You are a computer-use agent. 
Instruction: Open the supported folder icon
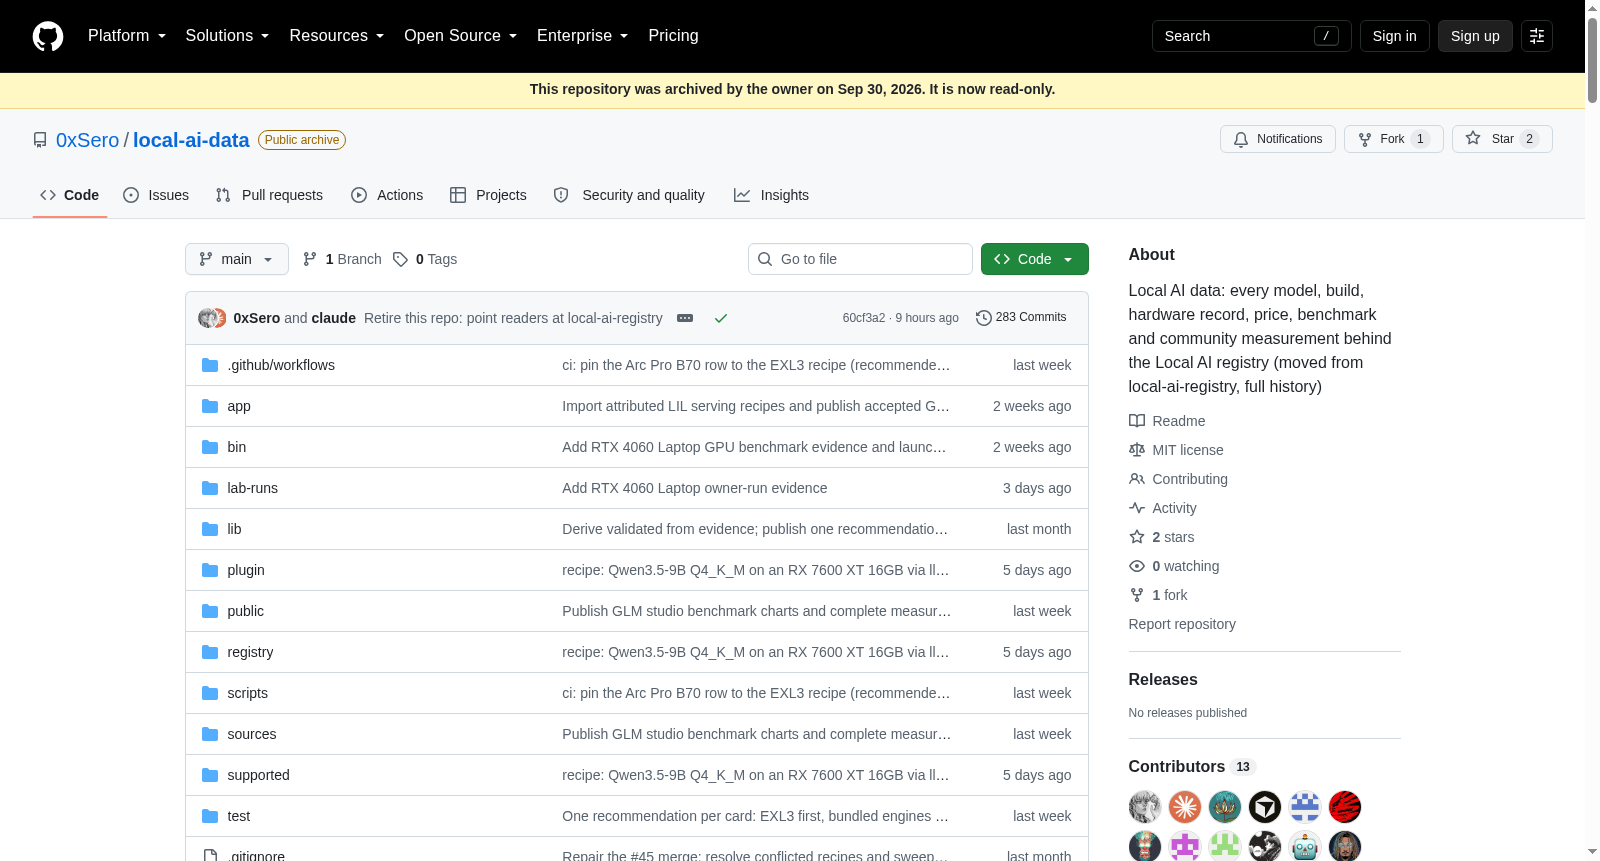click(210, 775)
